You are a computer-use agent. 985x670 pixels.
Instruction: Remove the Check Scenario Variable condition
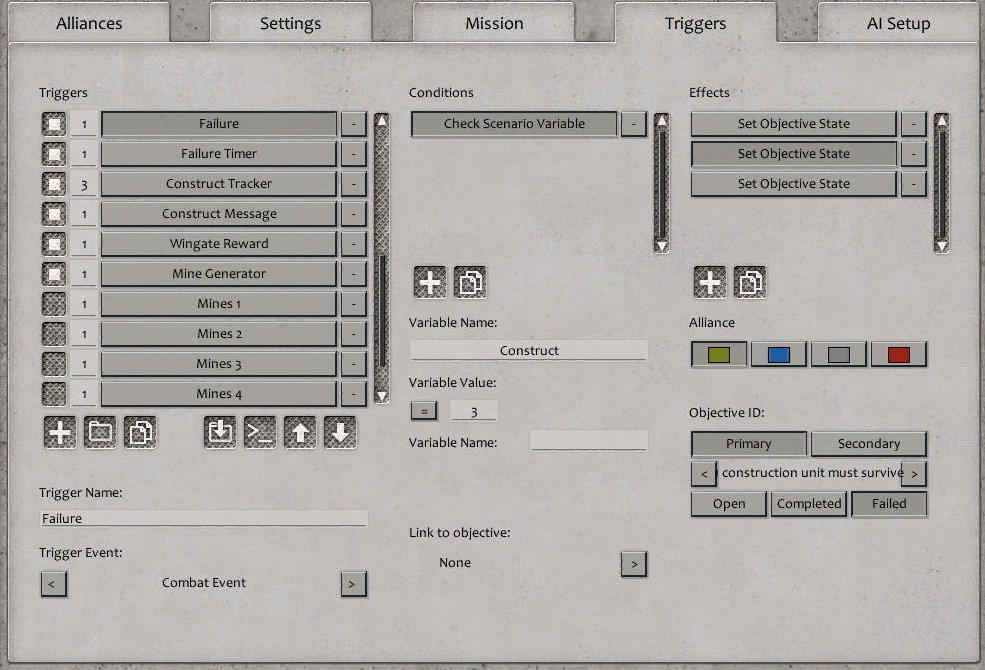click(634, 124)
